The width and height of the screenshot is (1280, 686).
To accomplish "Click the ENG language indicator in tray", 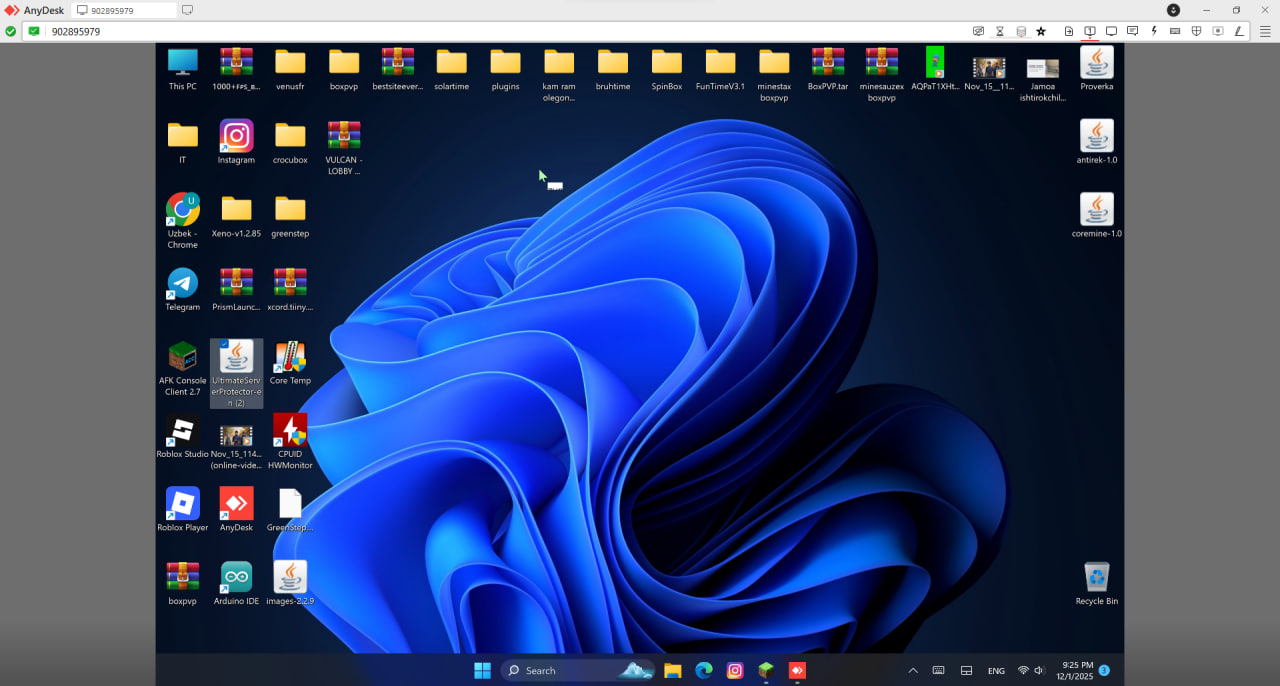I will [996, 671].
